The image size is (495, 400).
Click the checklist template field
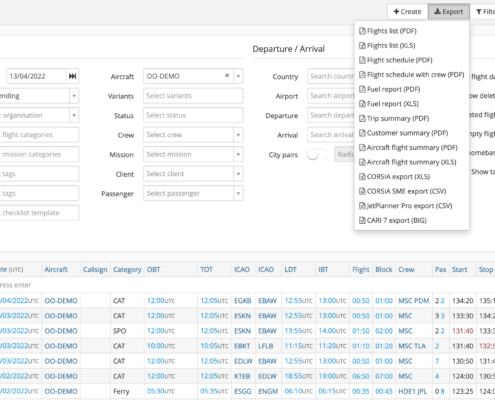(39, 213)
